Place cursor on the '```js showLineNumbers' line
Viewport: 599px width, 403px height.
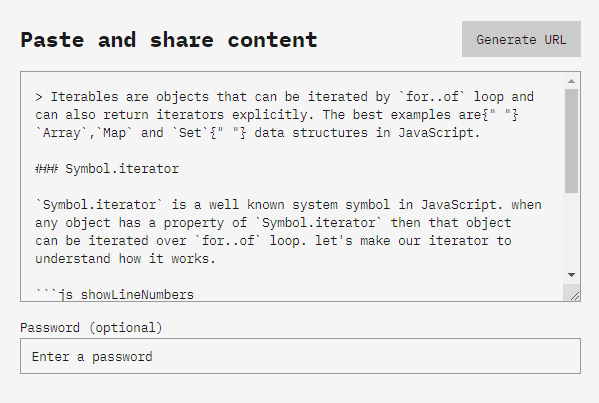pyautogui.click(x=115, y=295)
